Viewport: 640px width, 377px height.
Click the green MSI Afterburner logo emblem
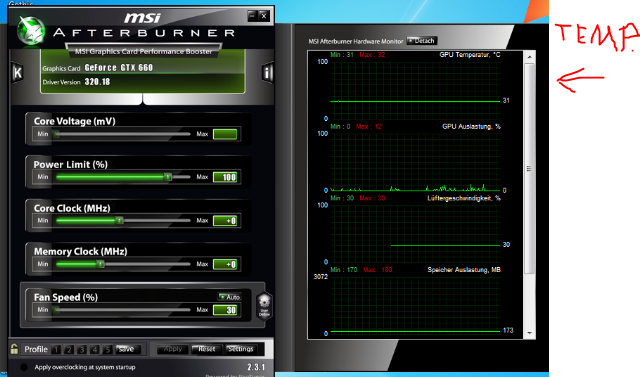click(x=31, y=31)
